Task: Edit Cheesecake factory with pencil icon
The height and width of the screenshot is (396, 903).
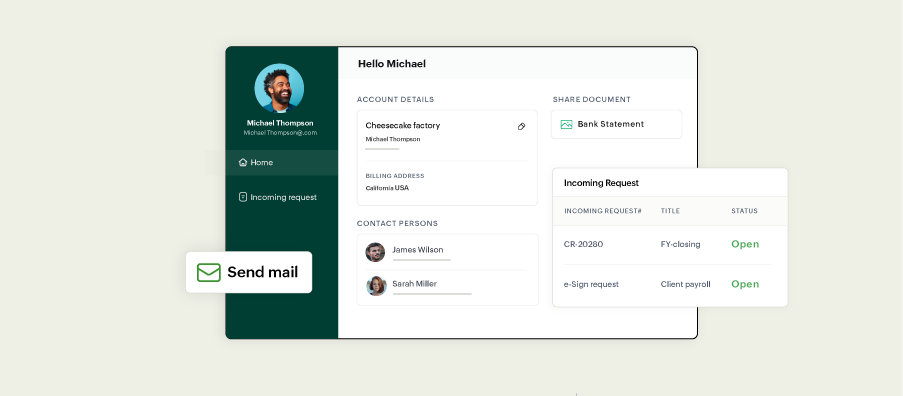Action: coord(521,126)
